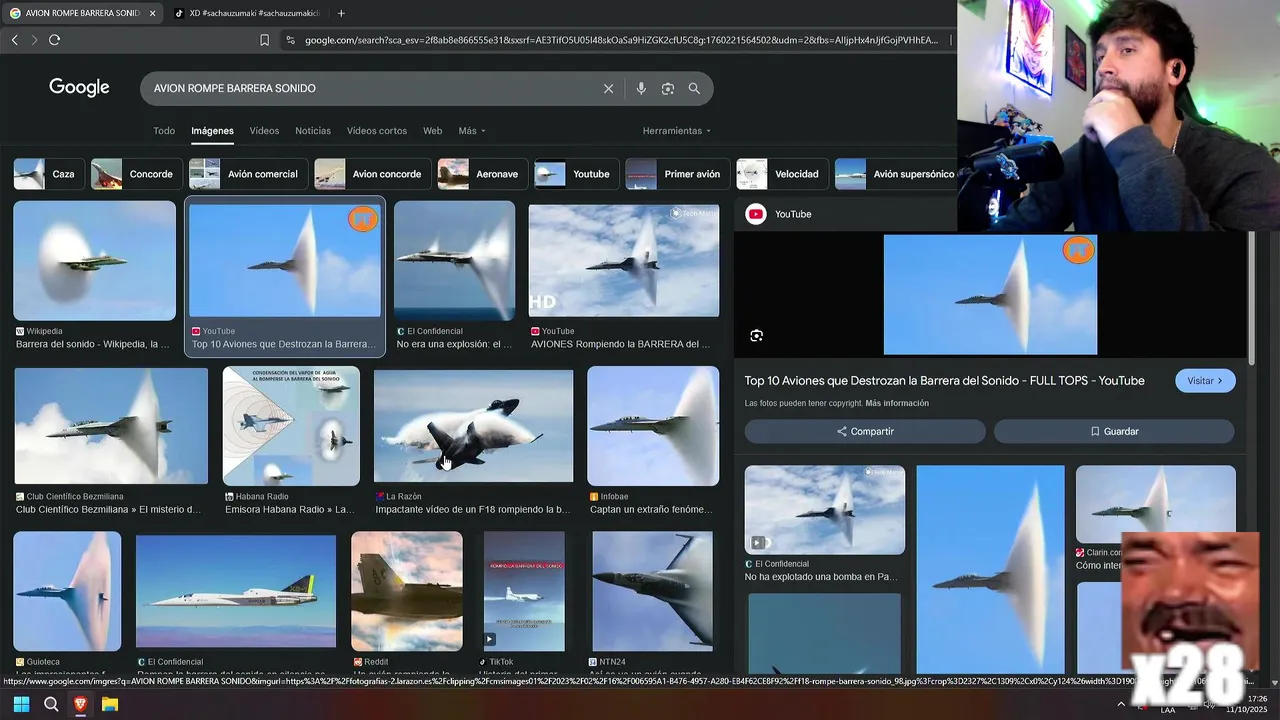Expand the Más dropdown
The image size is (1280, 720).
pos(472,131)
